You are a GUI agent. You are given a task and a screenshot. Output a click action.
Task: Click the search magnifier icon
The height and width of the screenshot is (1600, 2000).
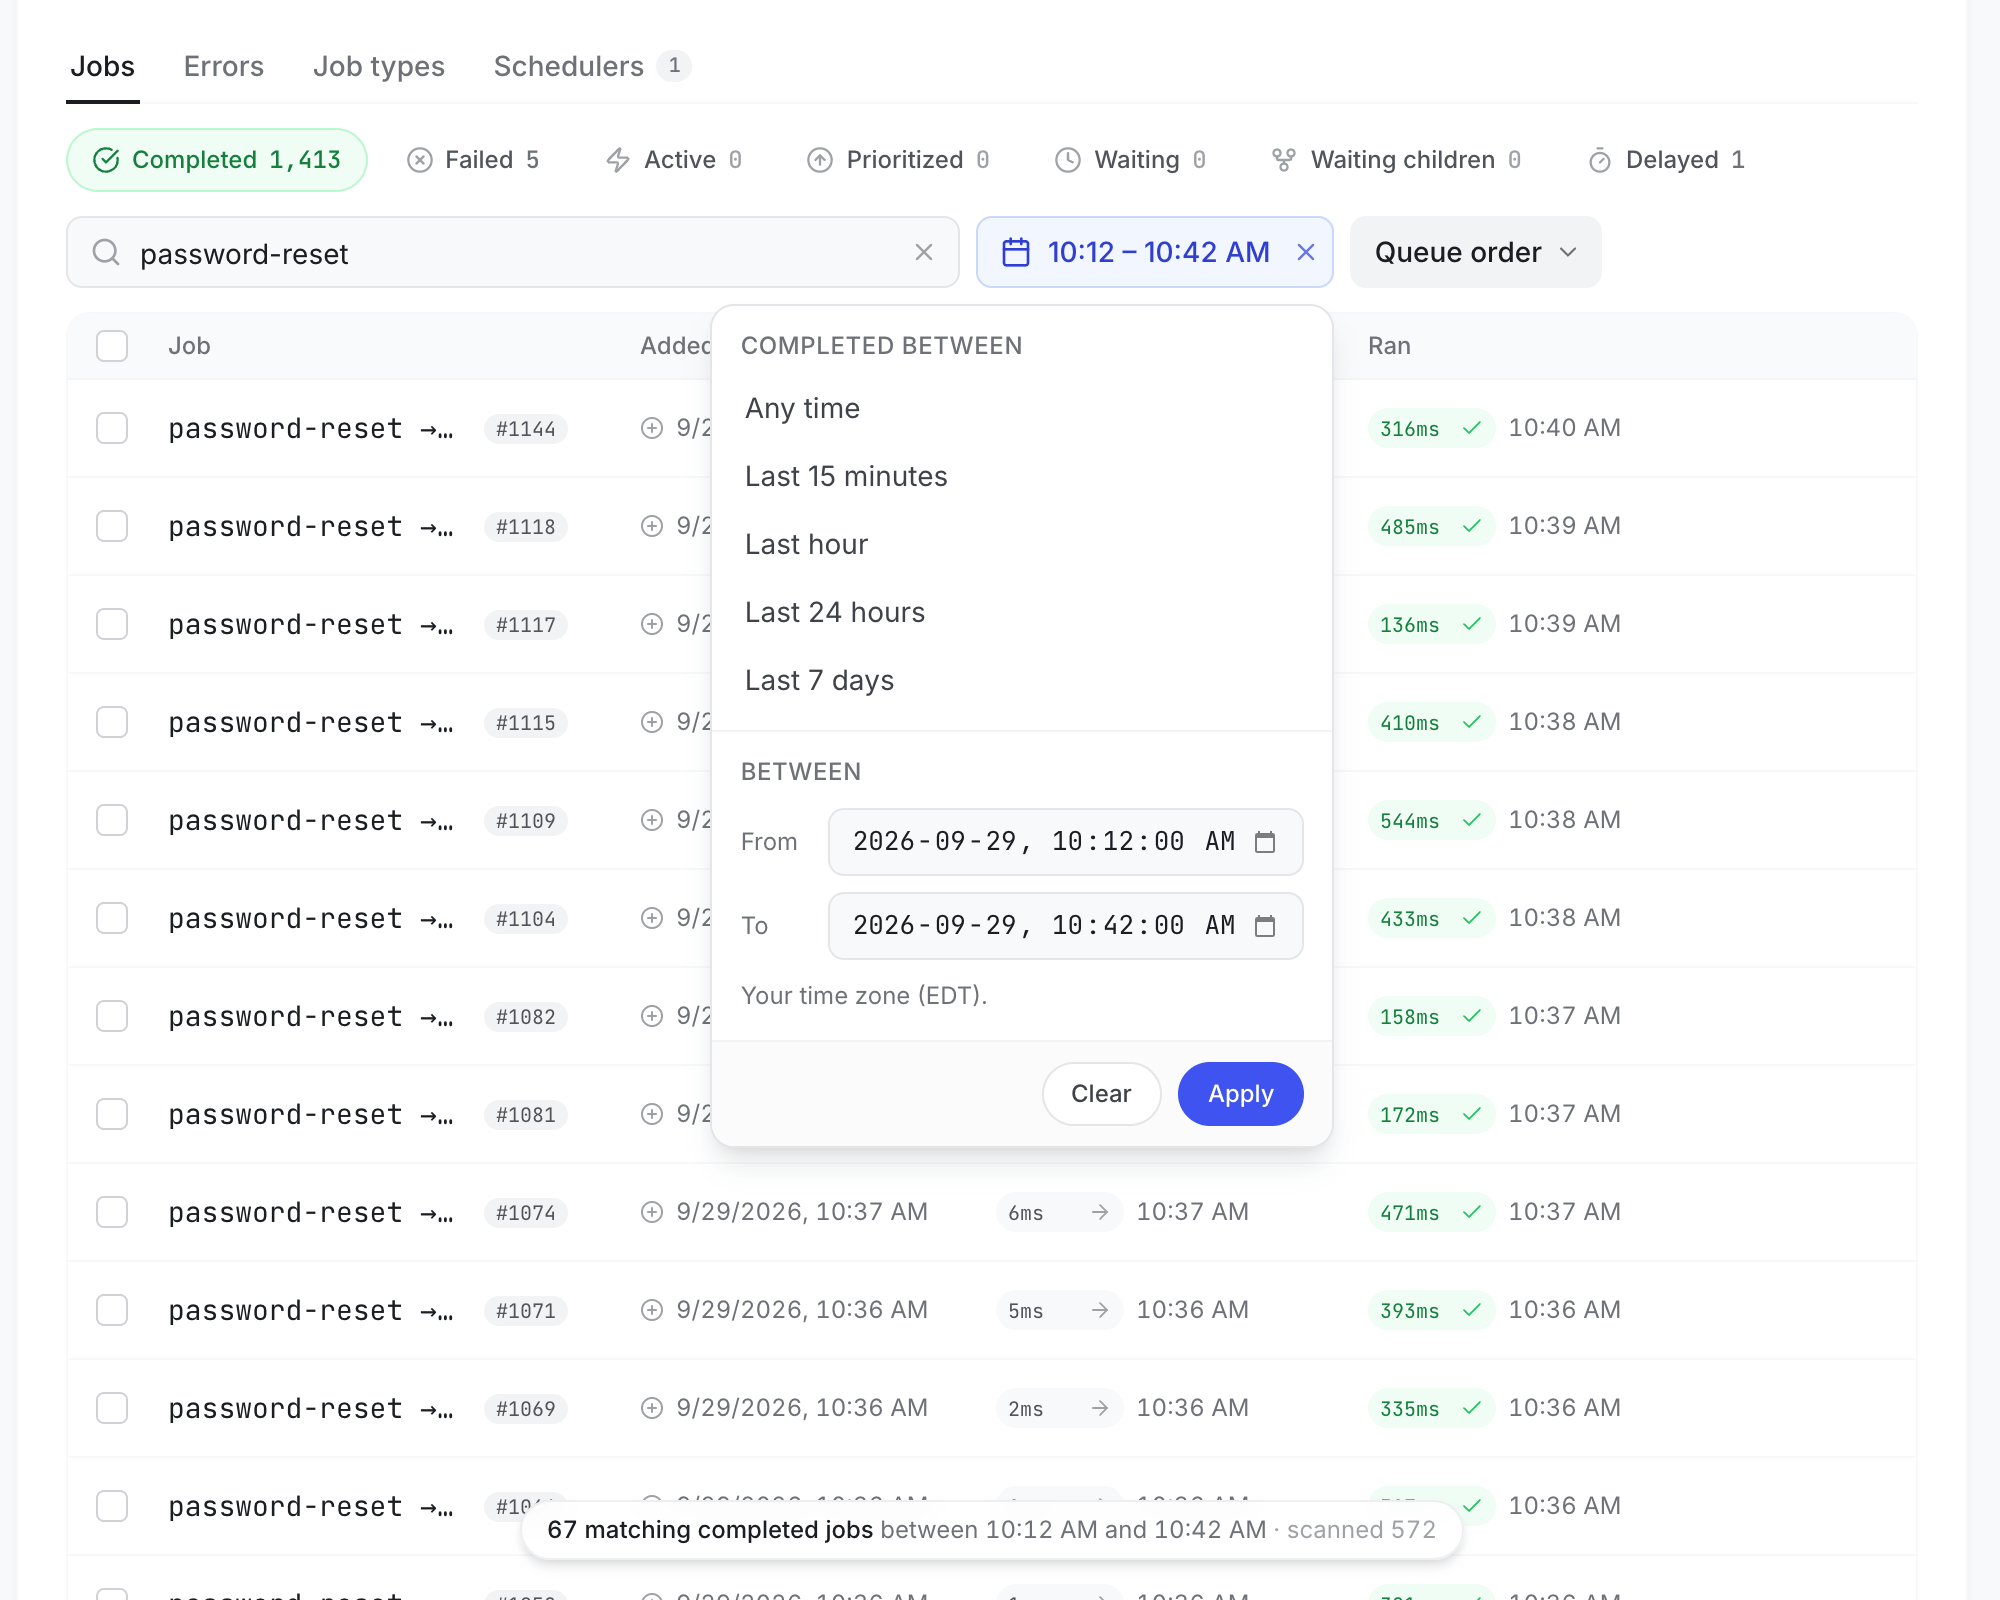(106, 252)
